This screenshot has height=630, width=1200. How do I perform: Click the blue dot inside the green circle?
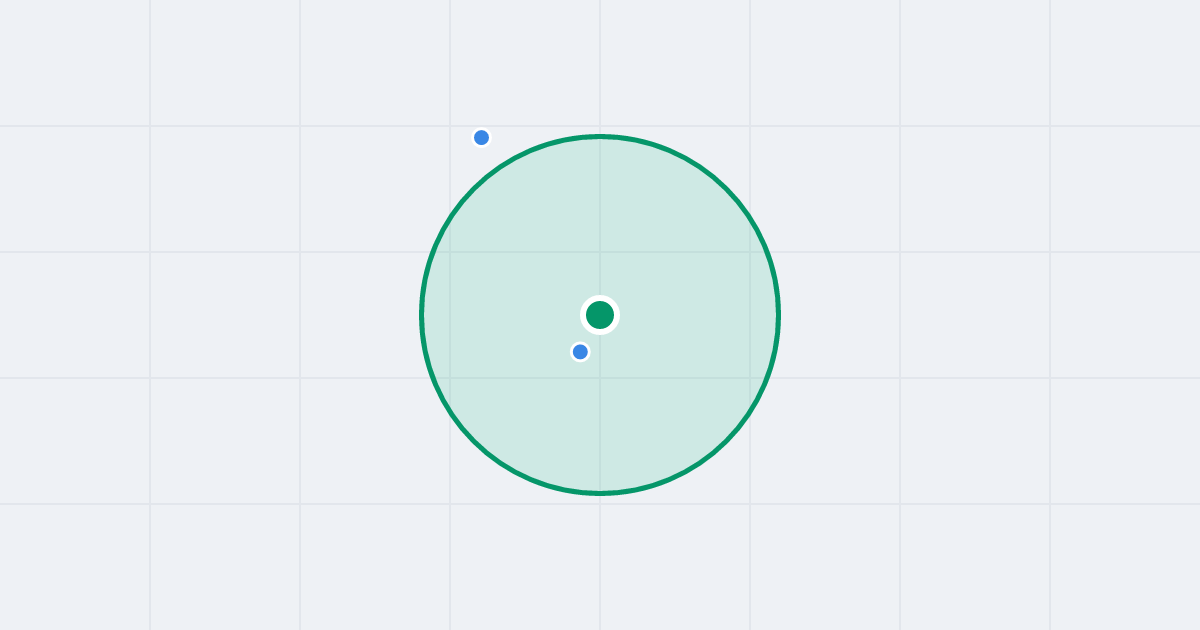pos(580,352)
